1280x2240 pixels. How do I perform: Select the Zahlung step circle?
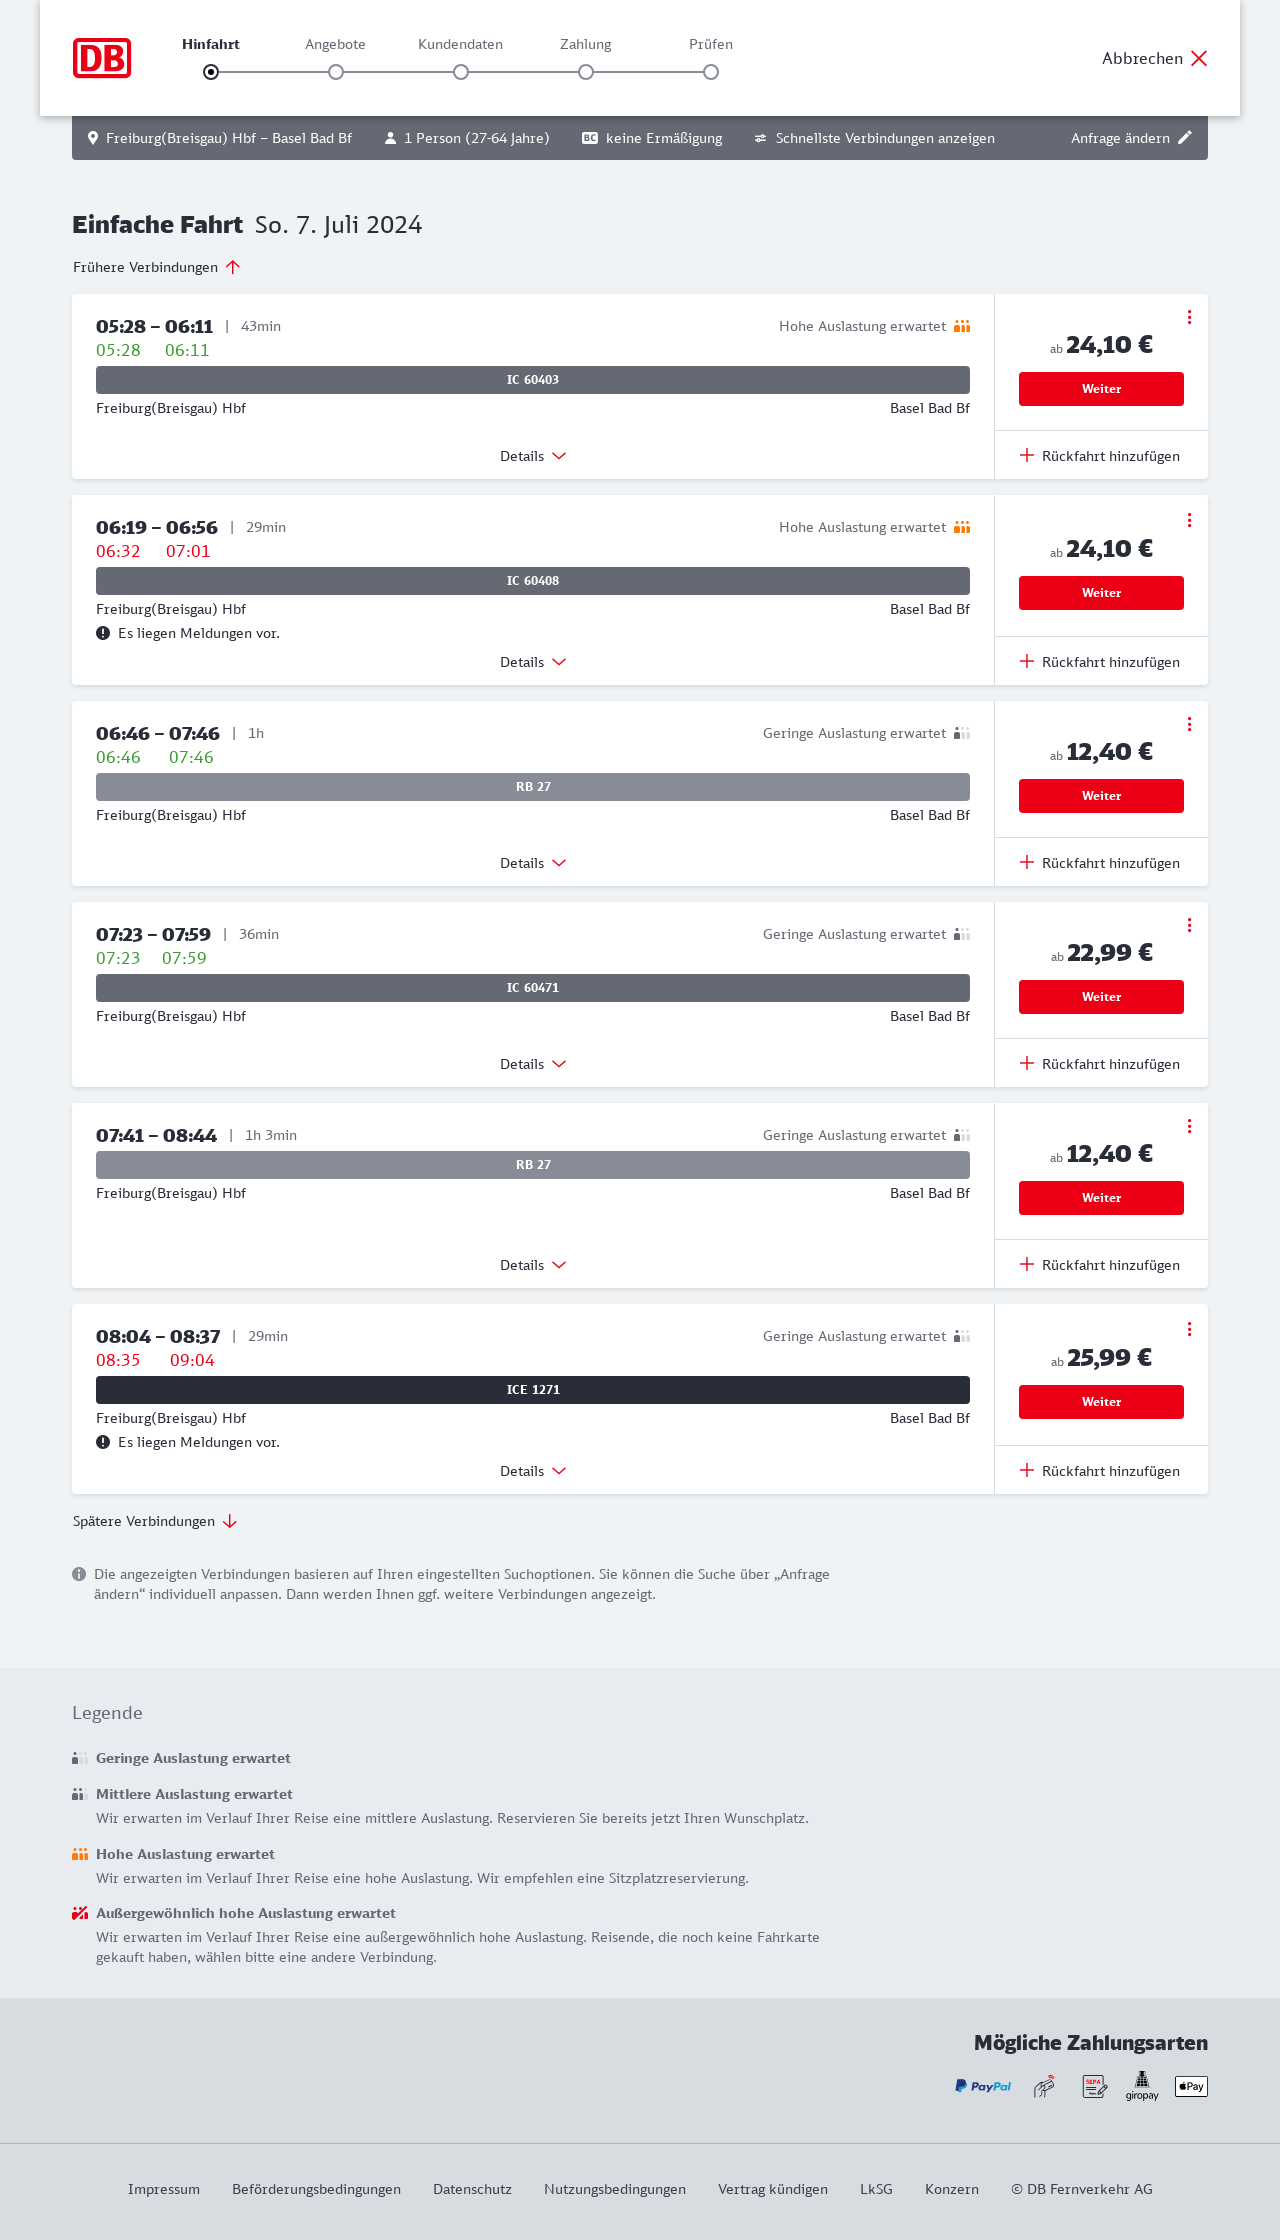pos(586,72)
